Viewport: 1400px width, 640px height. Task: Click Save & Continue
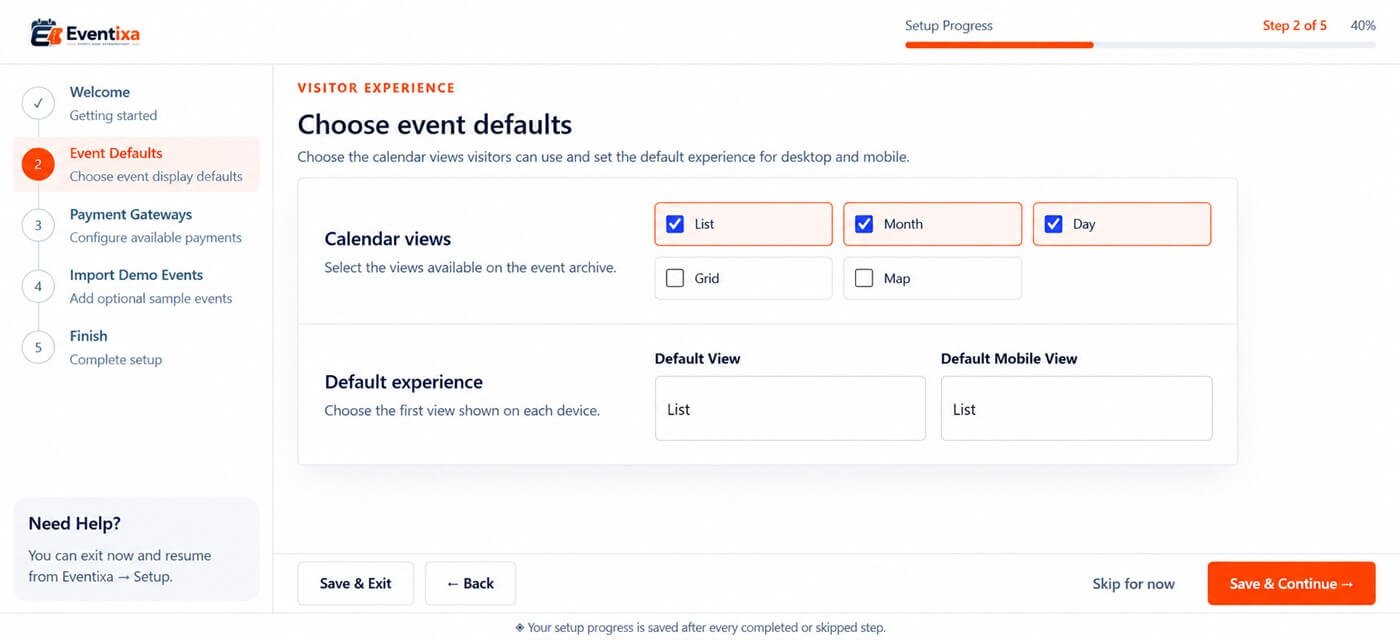tap(1291, 583)
